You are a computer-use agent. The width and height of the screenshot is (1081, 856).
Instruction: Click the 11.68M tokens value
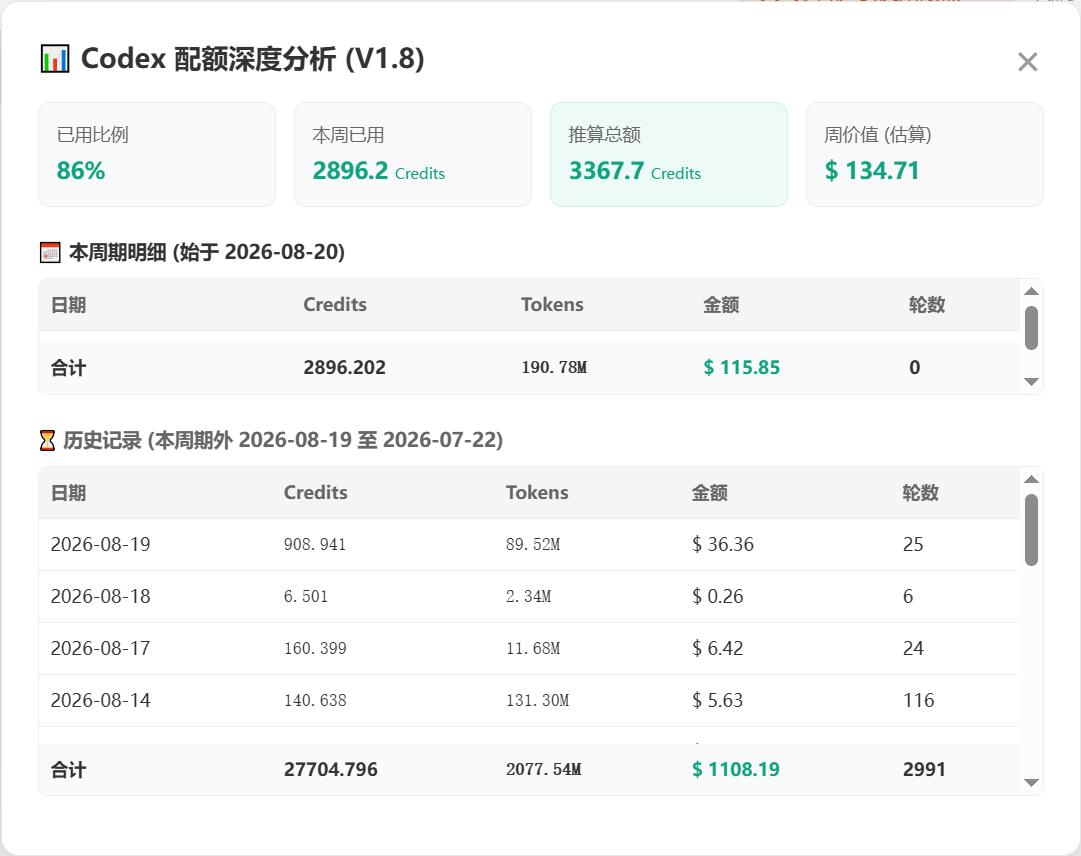click(533, 649)
